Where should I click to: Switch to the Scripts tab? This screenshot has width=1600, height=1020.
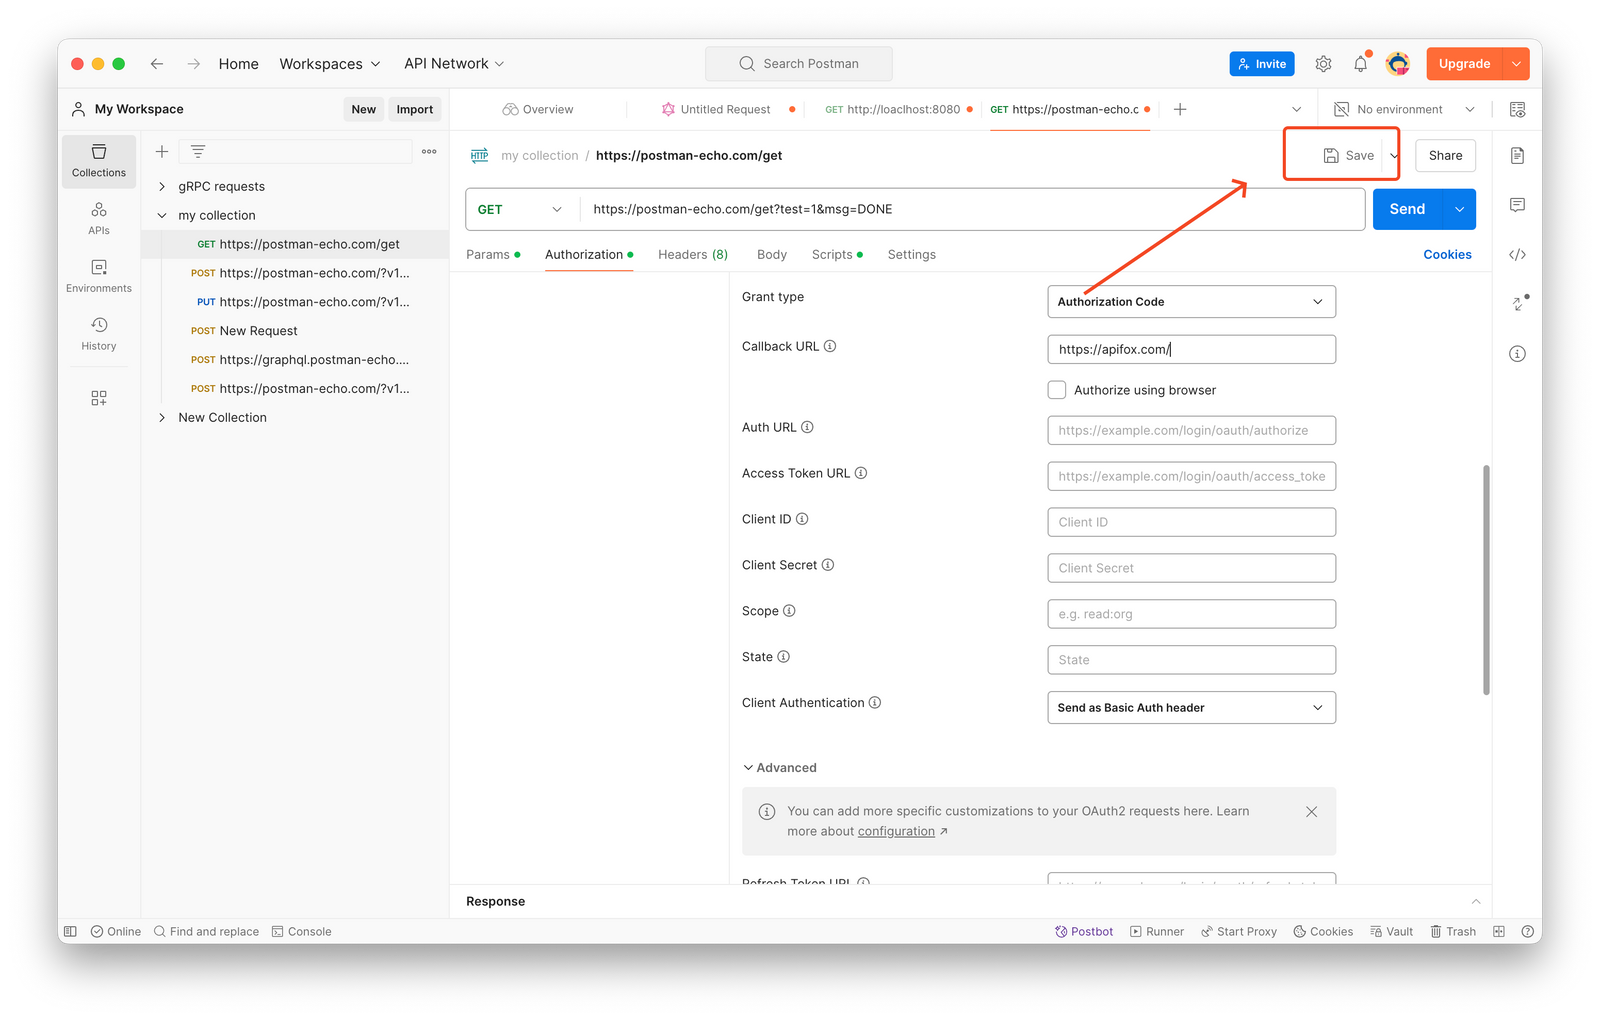832,255
